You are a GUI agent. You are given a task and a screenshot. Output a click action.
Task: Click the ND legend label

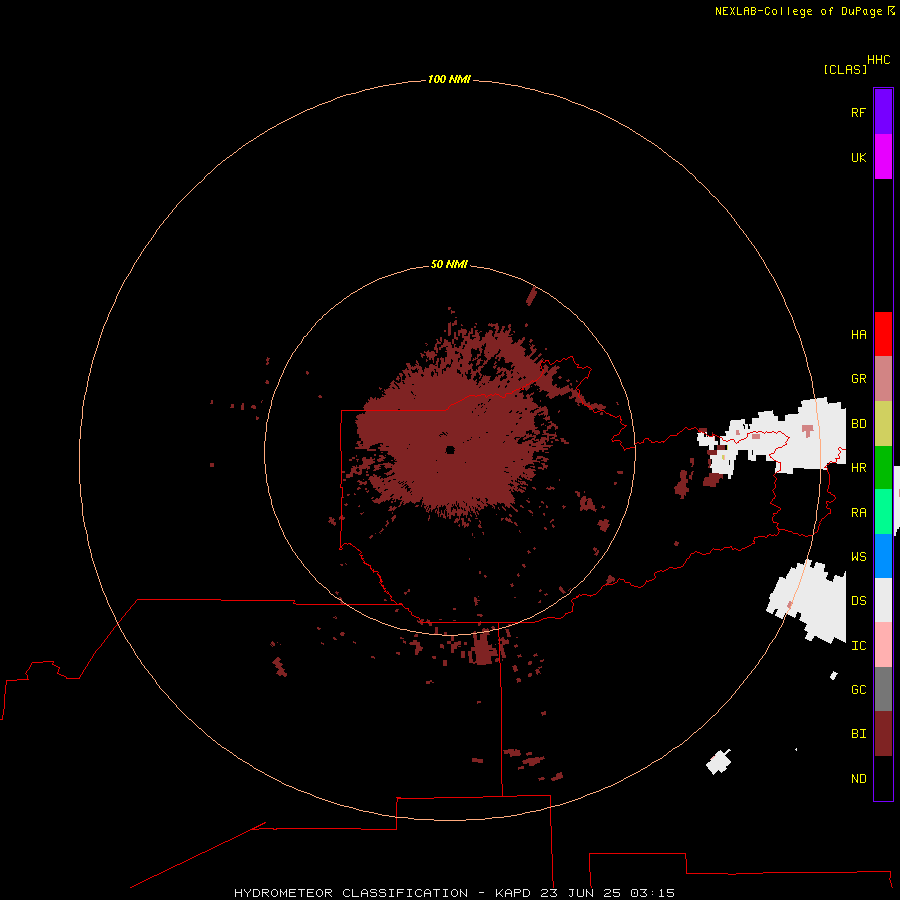pyautogui.click(x=858, y=779)
